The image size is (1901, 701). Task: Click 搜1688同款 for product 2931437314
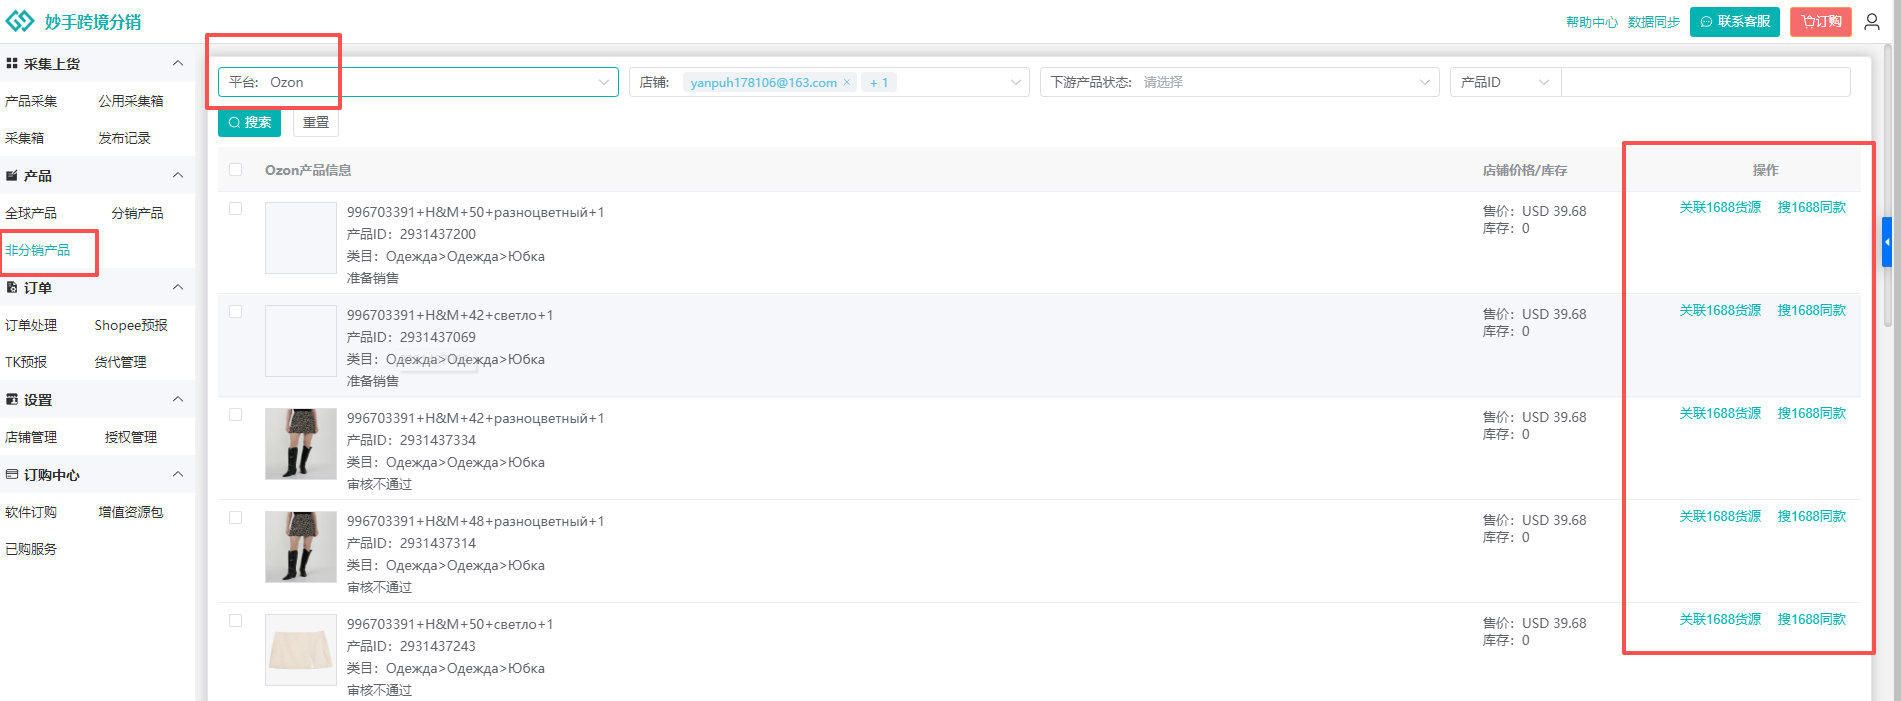[x=1811, y=516]
